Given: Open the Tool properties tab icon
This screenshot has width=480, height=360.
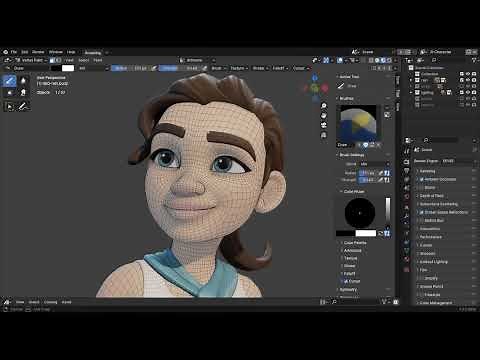Looking at the screenshot, I should [x=406, y=151].
